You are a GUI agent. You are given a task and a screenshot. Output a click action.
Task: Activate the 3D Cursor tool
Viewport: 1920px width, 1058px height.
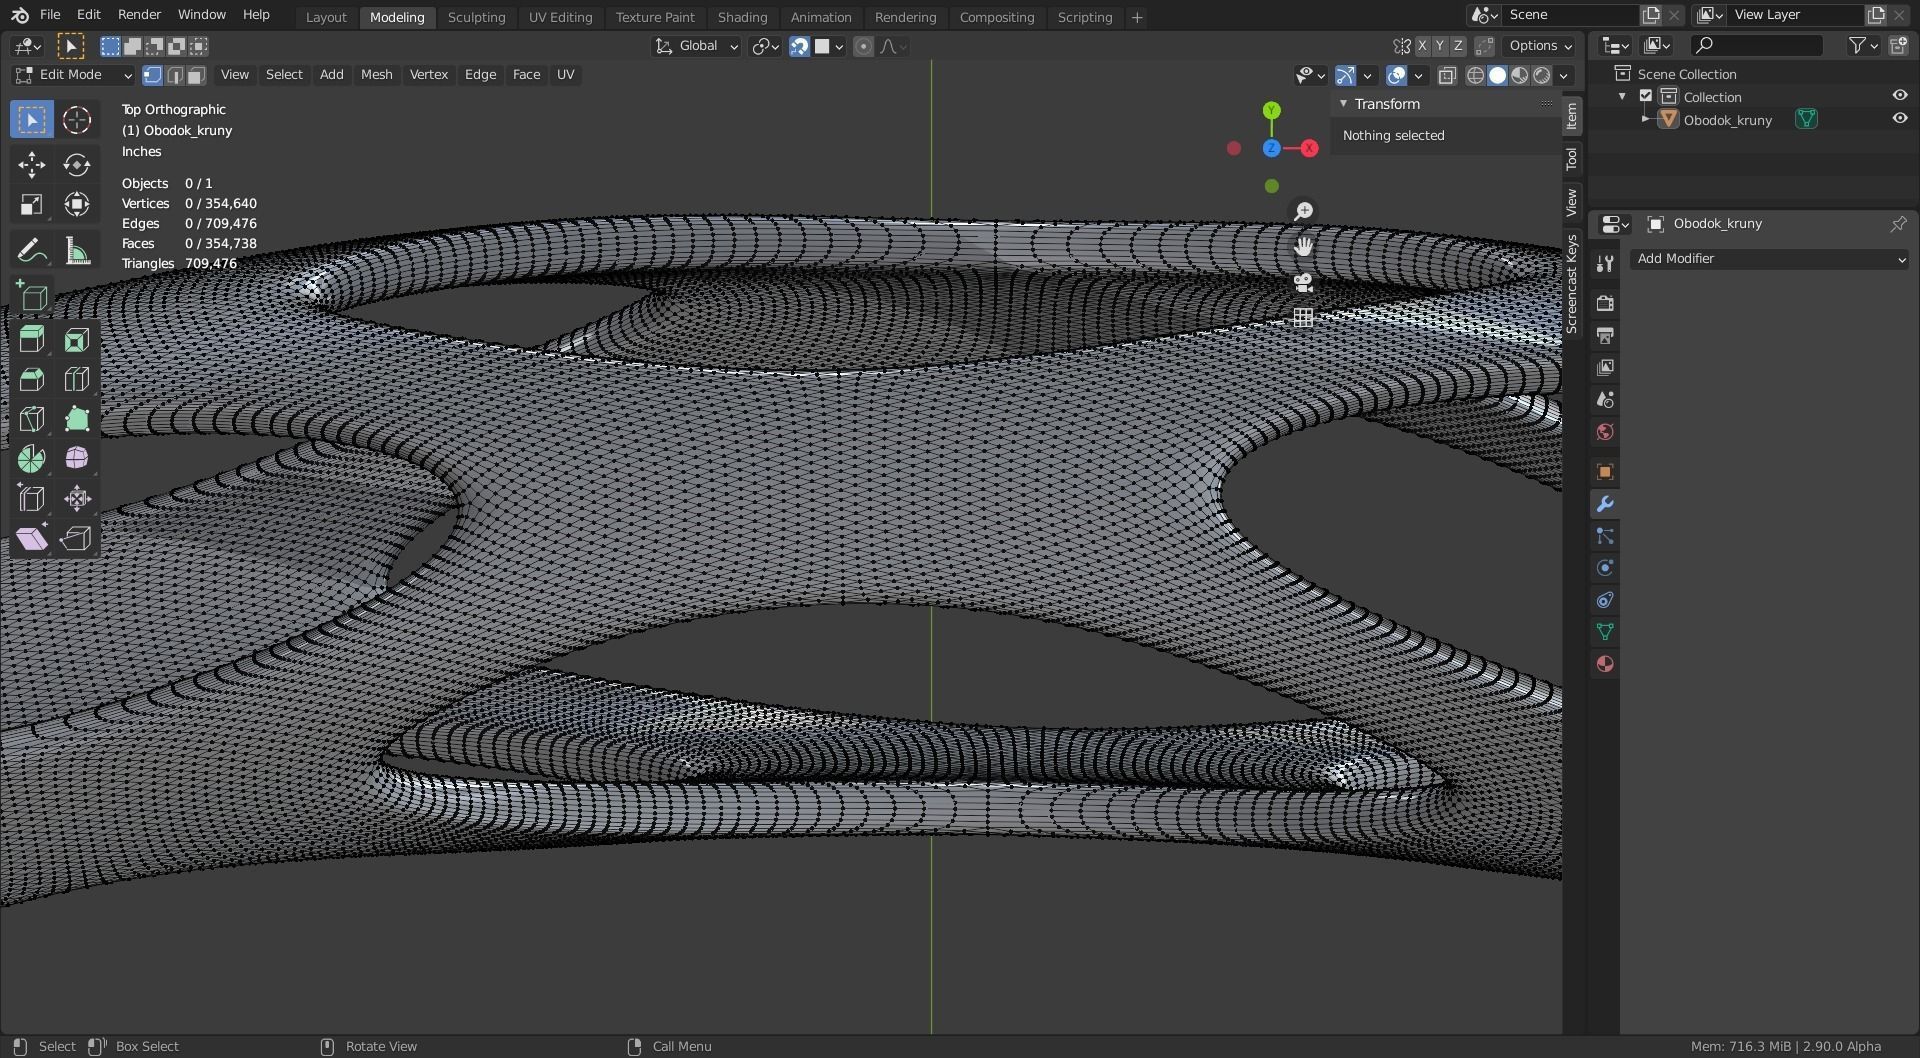pos(77,120)
